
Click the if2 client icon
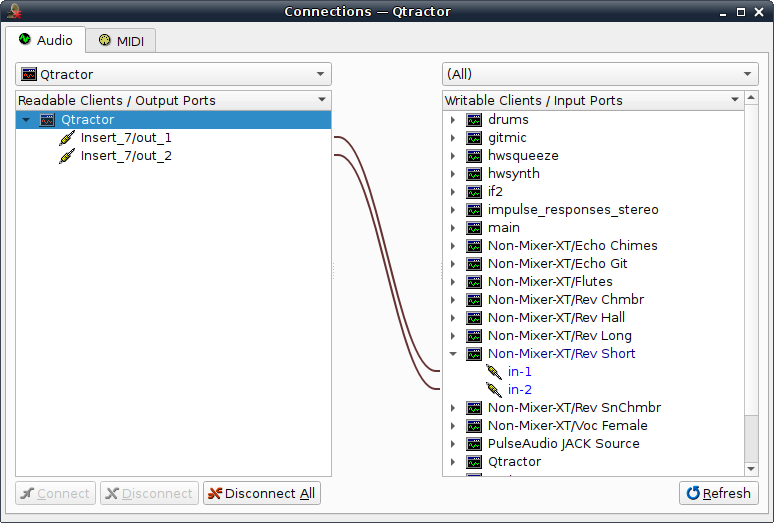click(474, 191)
